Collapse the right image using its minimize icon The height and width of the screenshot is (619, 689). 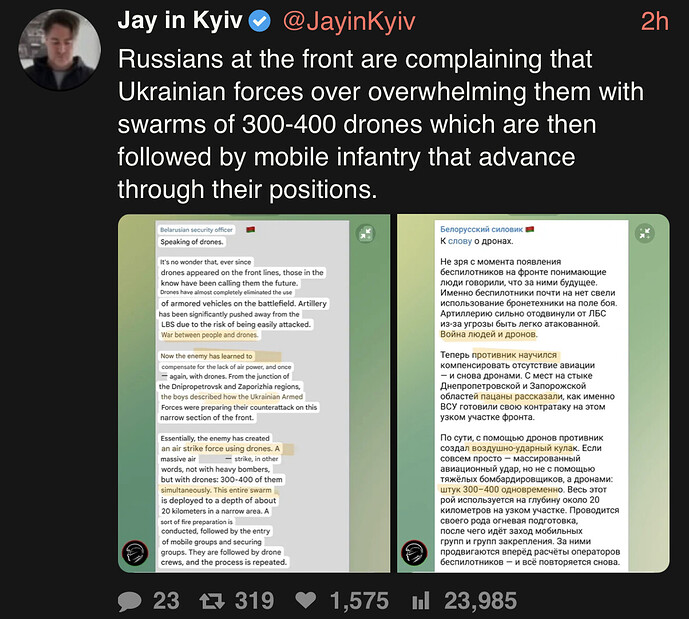645,233
